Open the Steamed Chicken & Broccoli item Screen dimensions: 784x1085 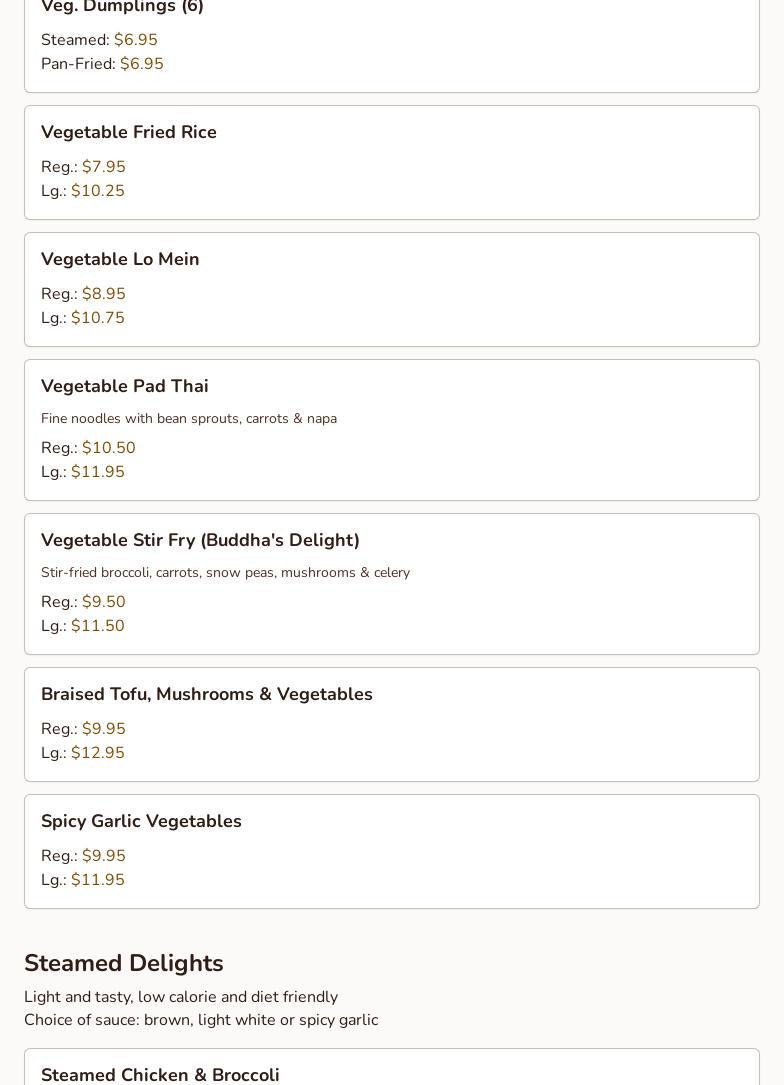point(160,1074)
